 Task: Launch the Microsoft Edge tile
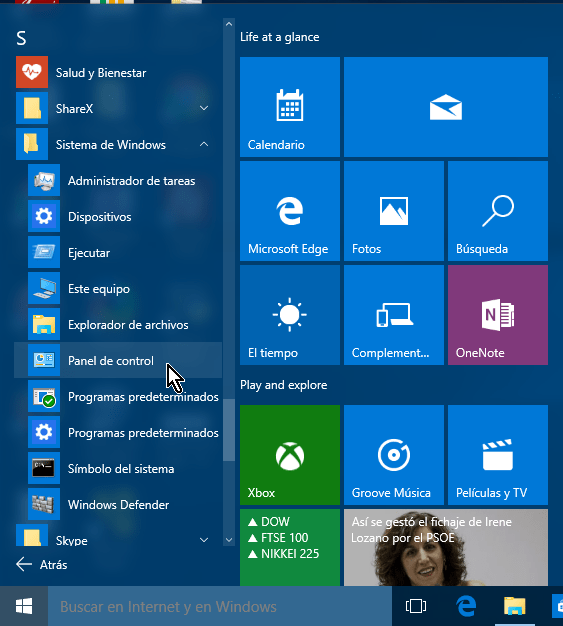(x=290, y=211)
